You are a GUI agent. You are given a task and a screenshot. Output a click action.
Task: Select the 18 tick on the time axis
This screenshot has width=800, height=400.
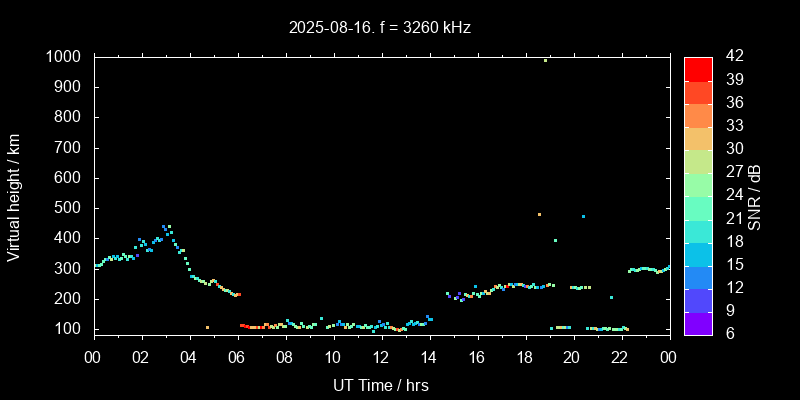pos(524,357)
